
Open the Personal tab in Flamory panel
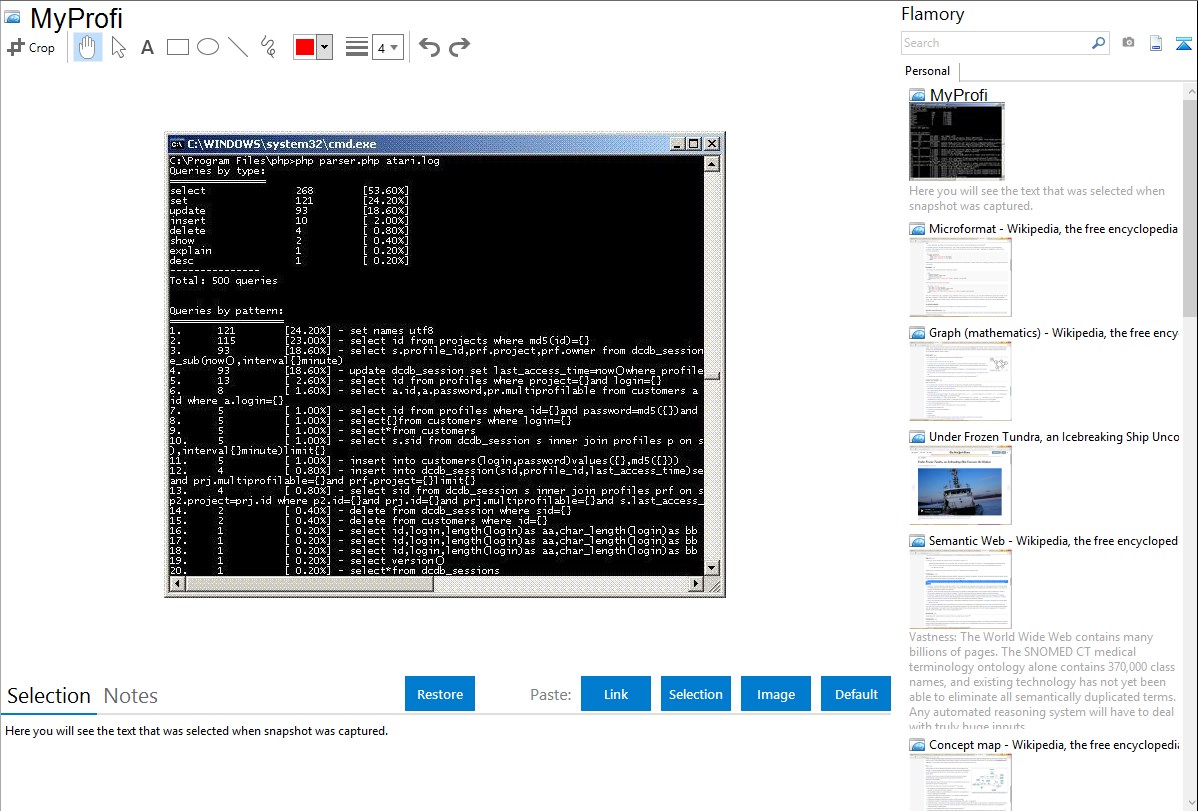[927, 71]
